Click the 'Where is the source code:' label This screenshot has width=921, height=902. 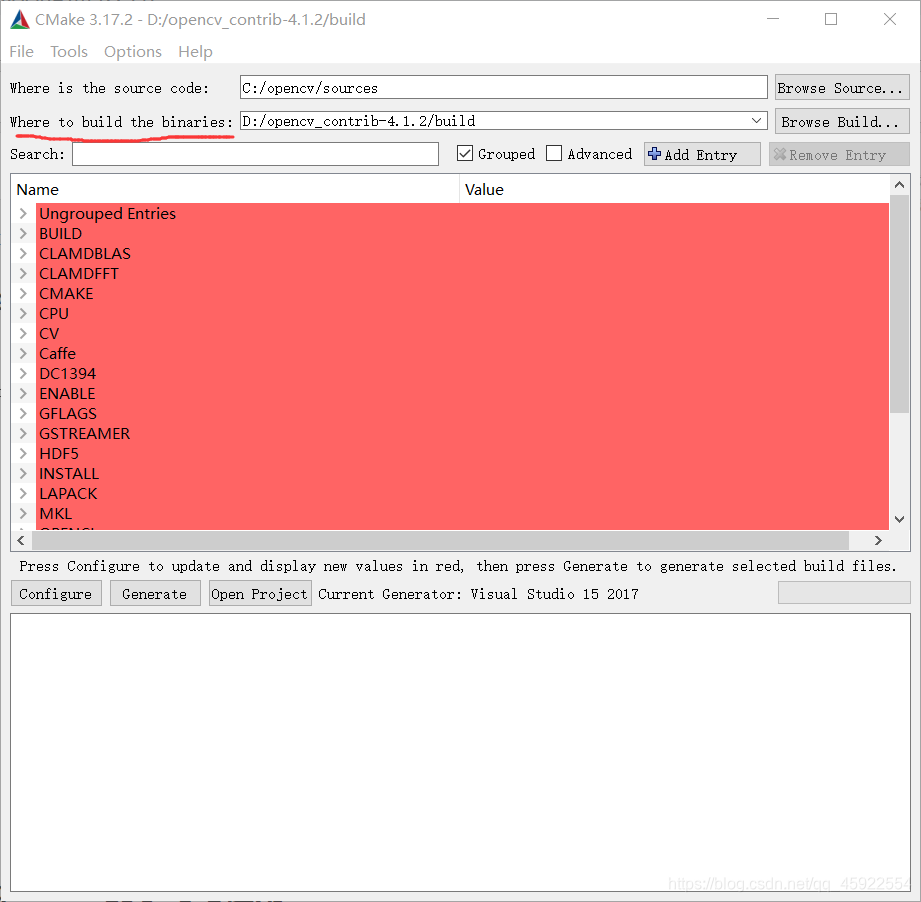pyautogui.click(x=109, y=88)
